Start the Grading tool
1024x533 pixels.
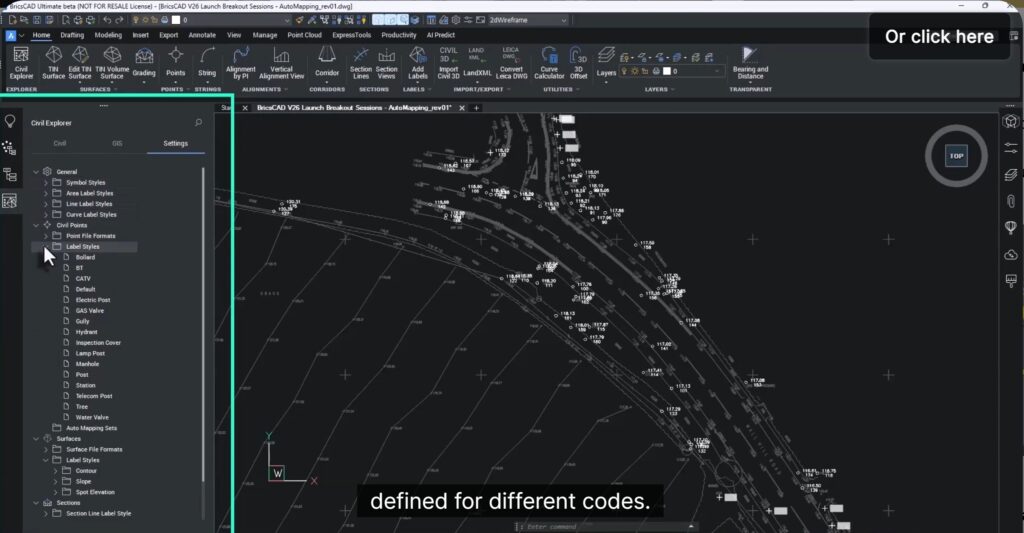pyautogui.click(x=144, y=63)
